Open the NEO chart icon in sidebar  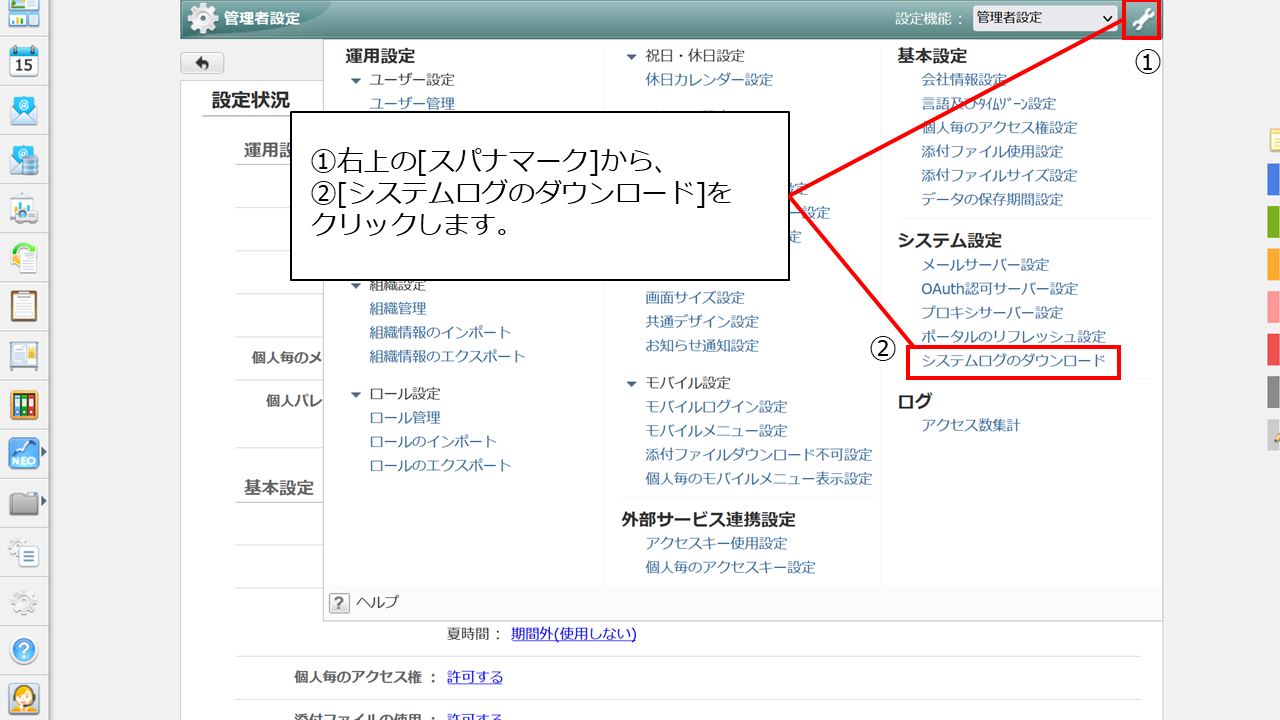click(24, 453)
